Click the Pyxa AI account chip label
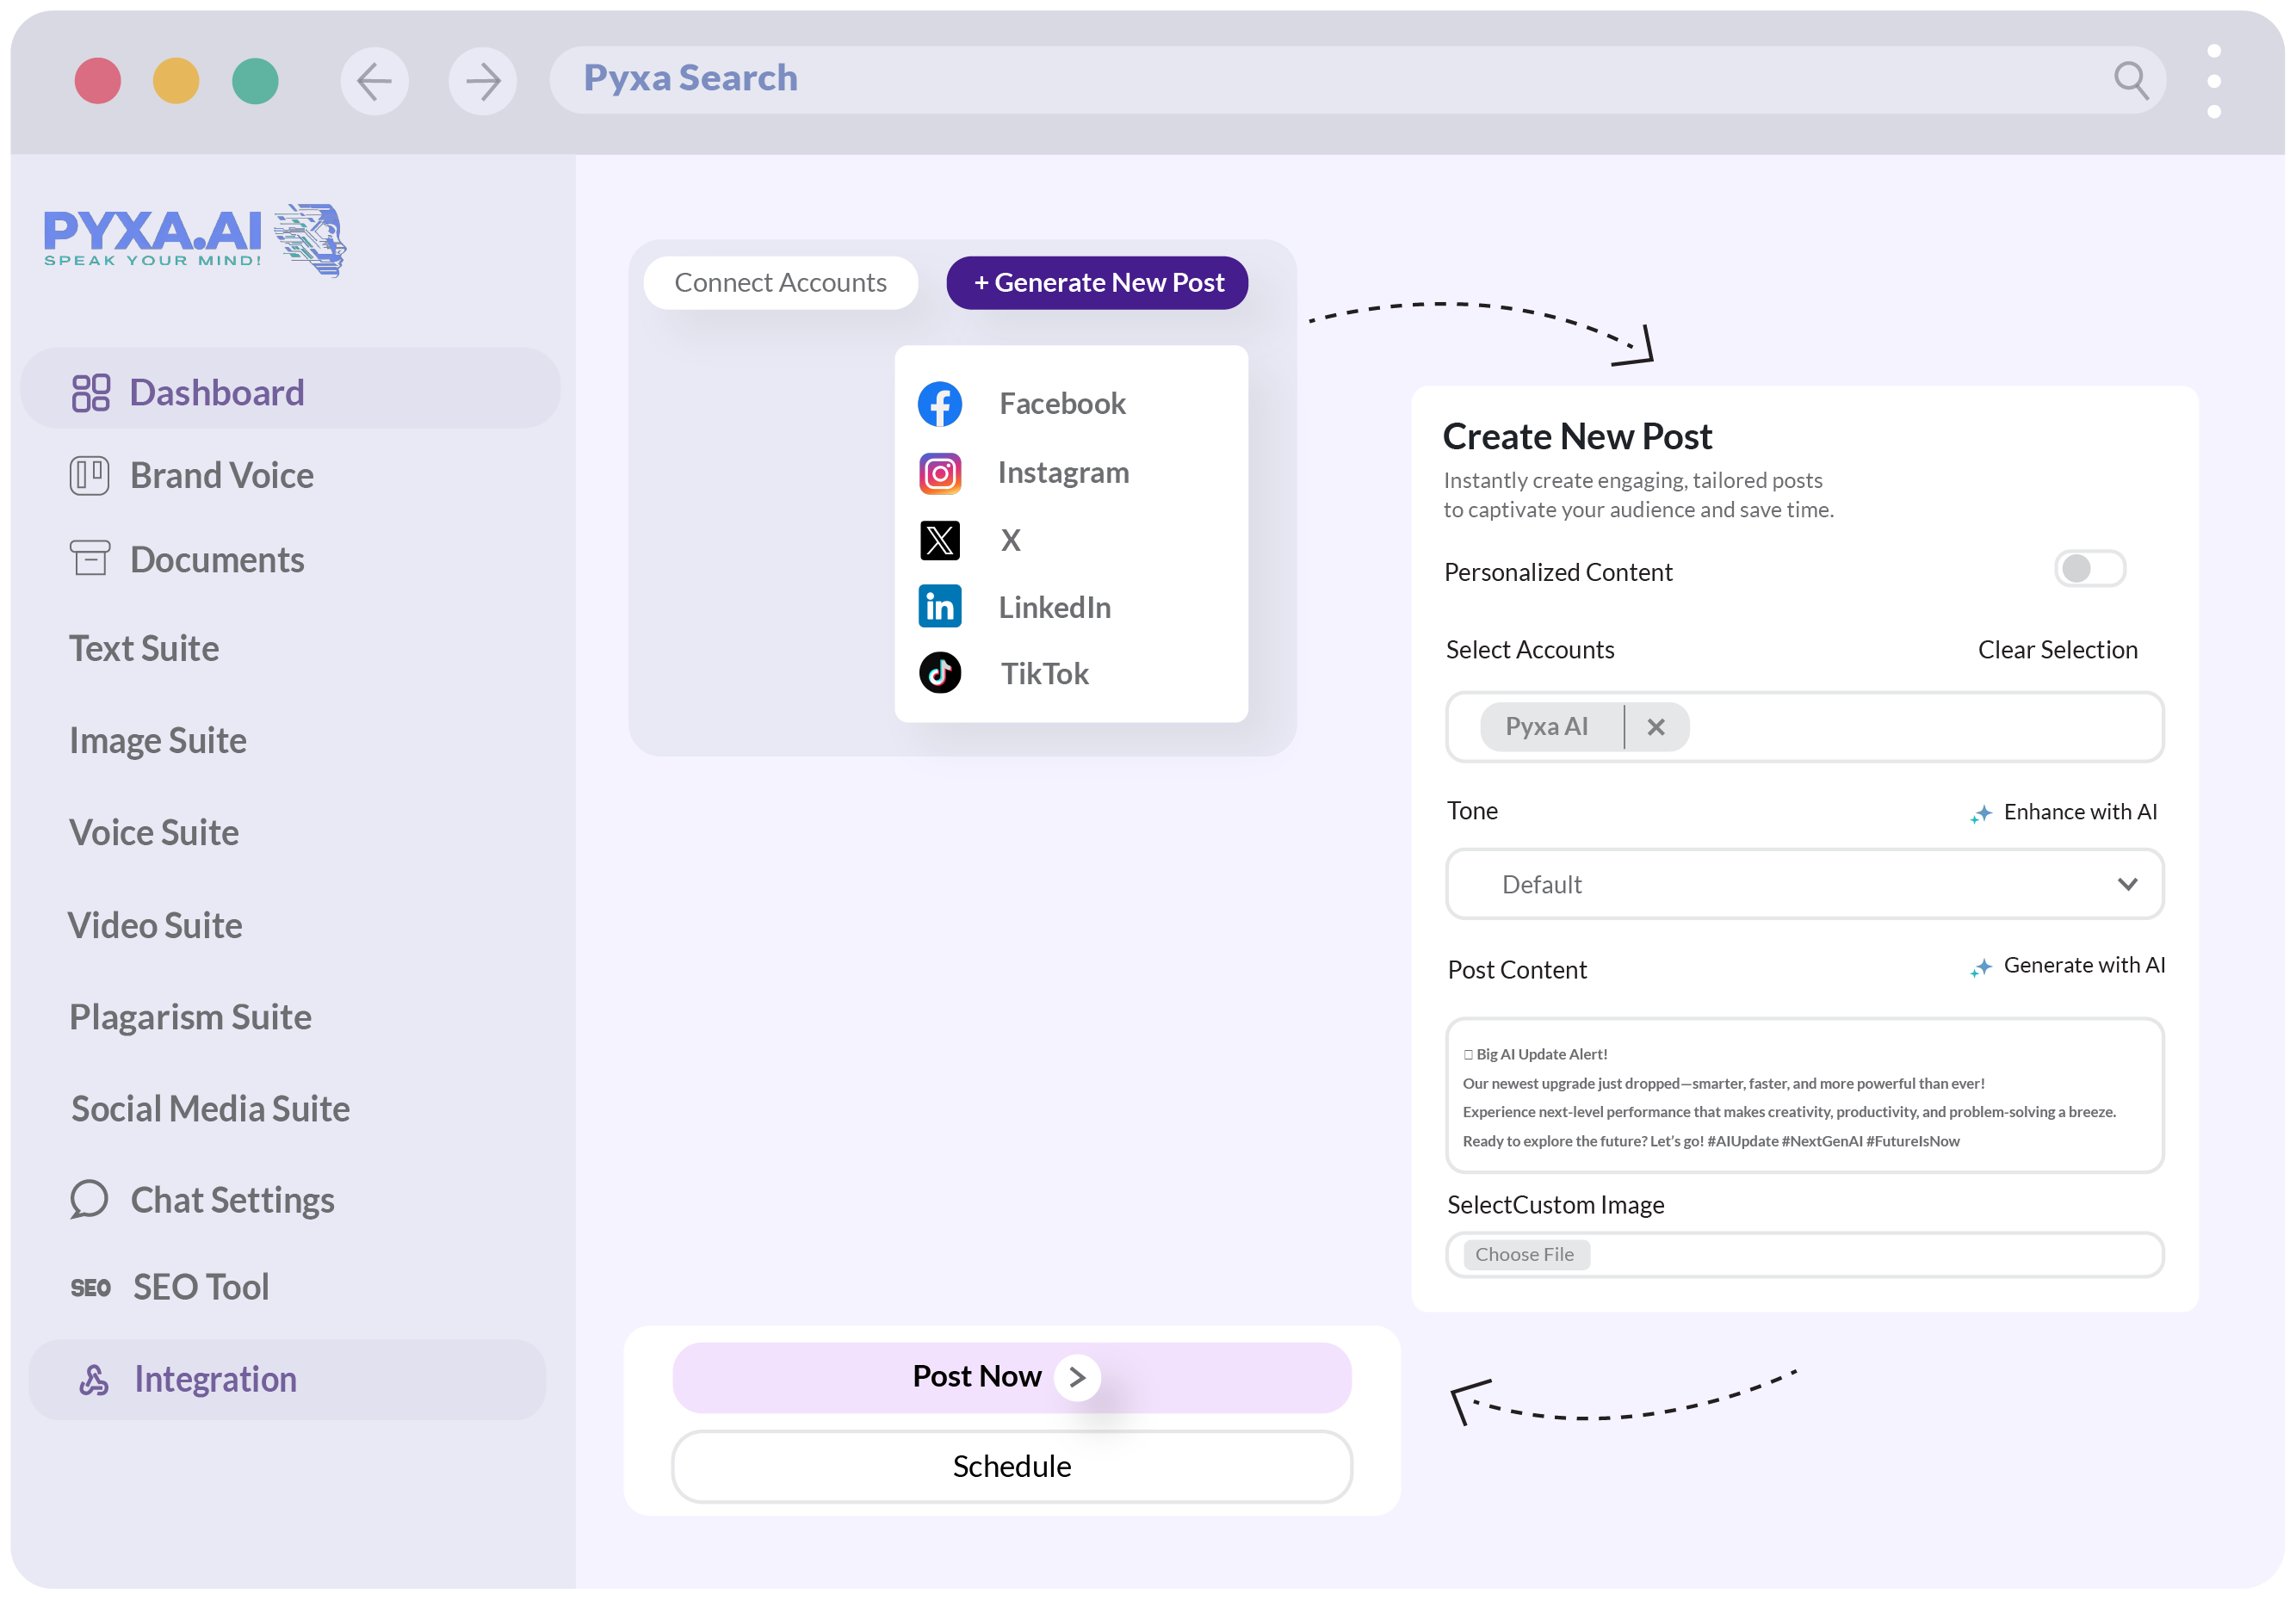 point(1546,727)
